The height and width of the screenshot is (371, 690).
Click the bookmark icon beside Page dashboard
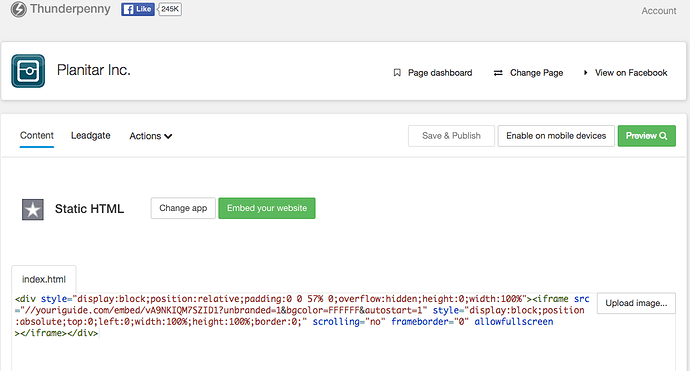pos(397,73)
